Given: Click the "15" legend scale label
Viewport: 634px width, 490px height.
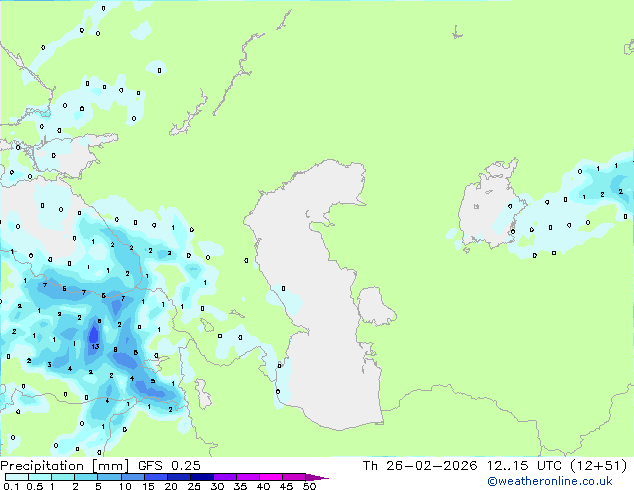Looking at the screenshot, I should (148, 486).
